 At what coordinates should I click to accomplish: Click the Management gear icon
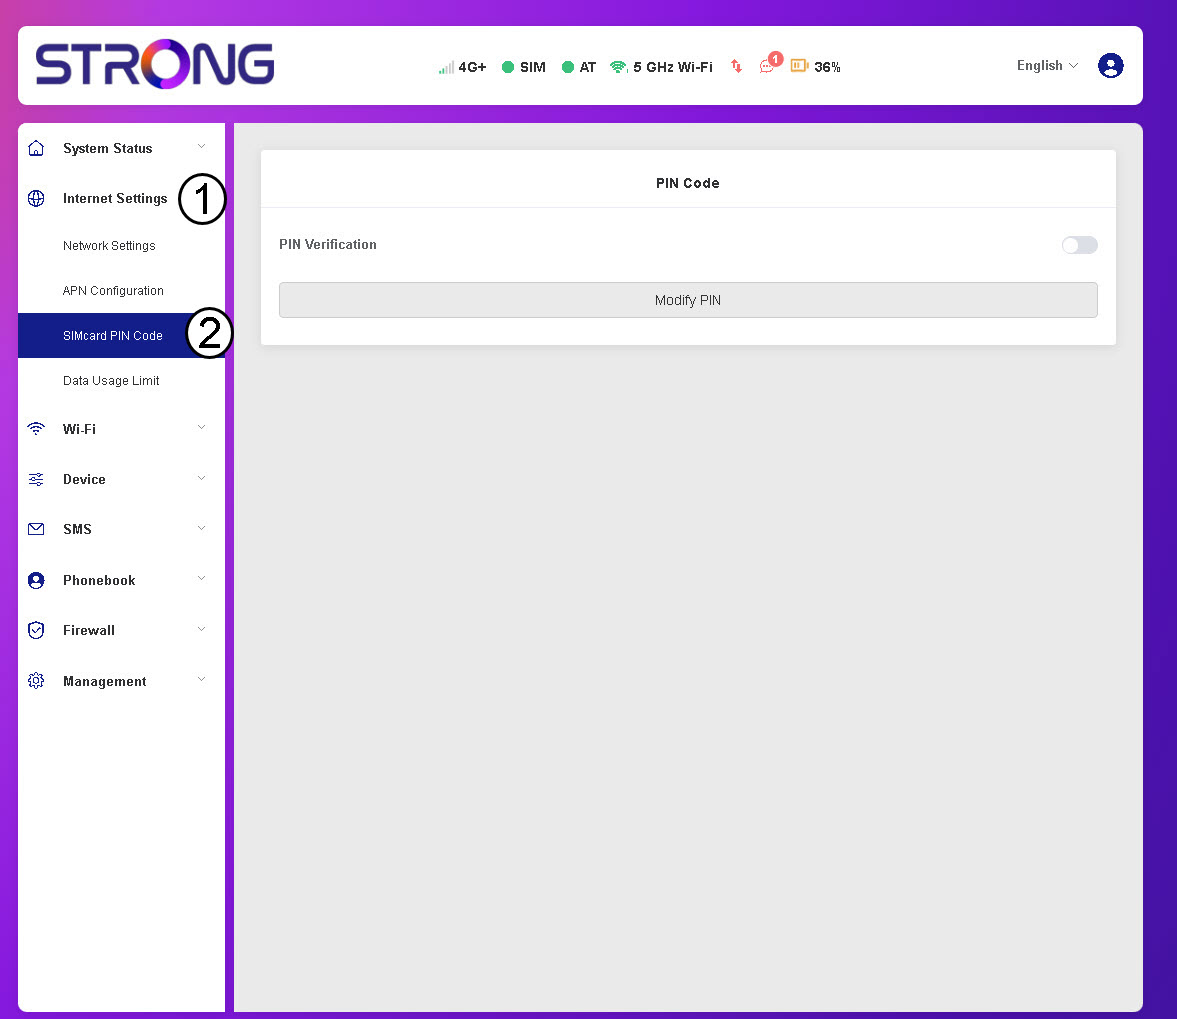pos(36,681)
